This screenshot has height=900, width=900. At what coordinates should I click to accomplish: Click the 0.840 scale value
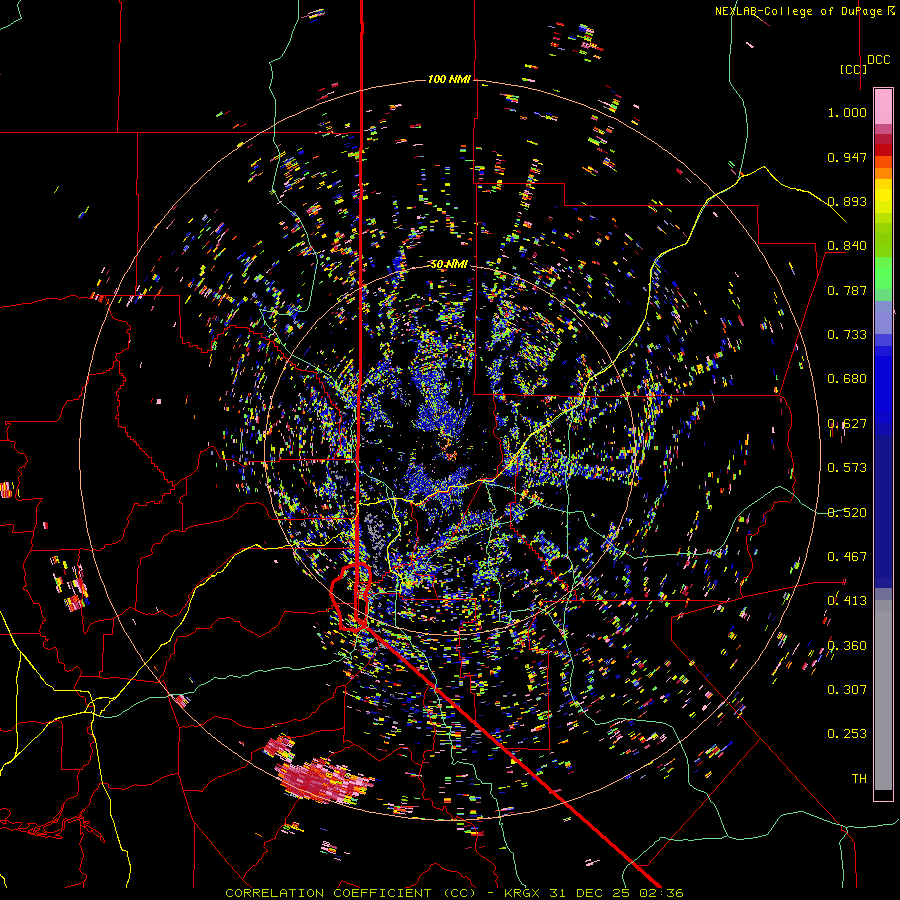847,246
